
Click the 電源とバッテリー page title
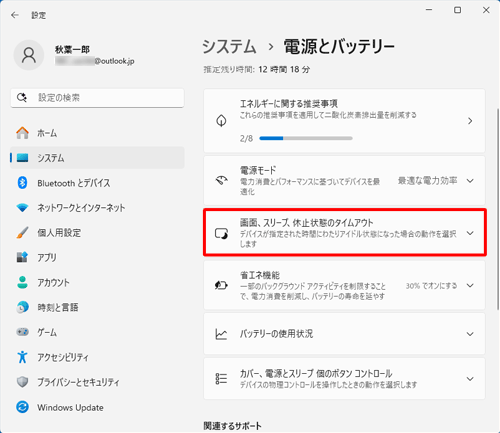[x=339, y=46]
